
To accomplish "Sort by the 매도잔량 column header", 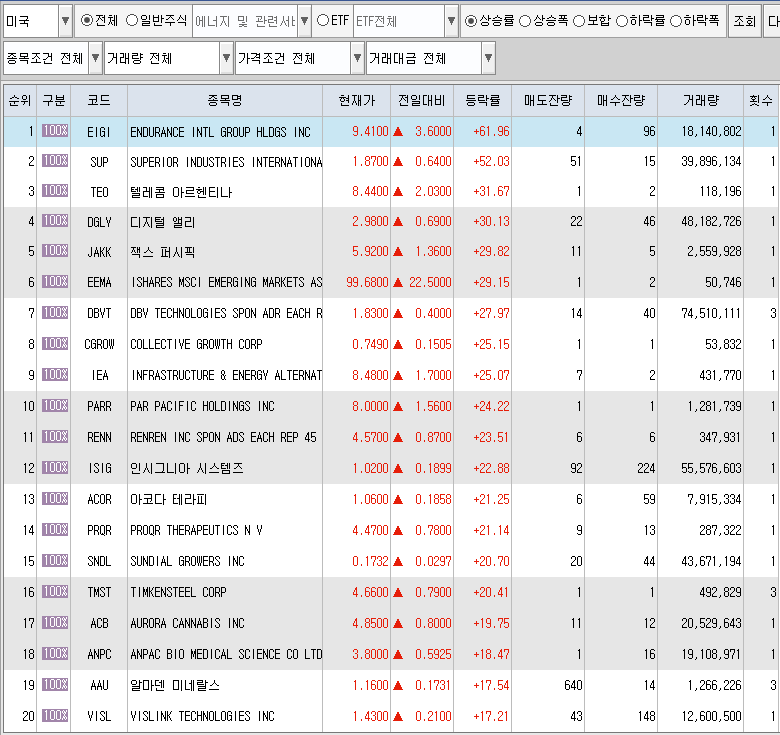I will 548,100.
